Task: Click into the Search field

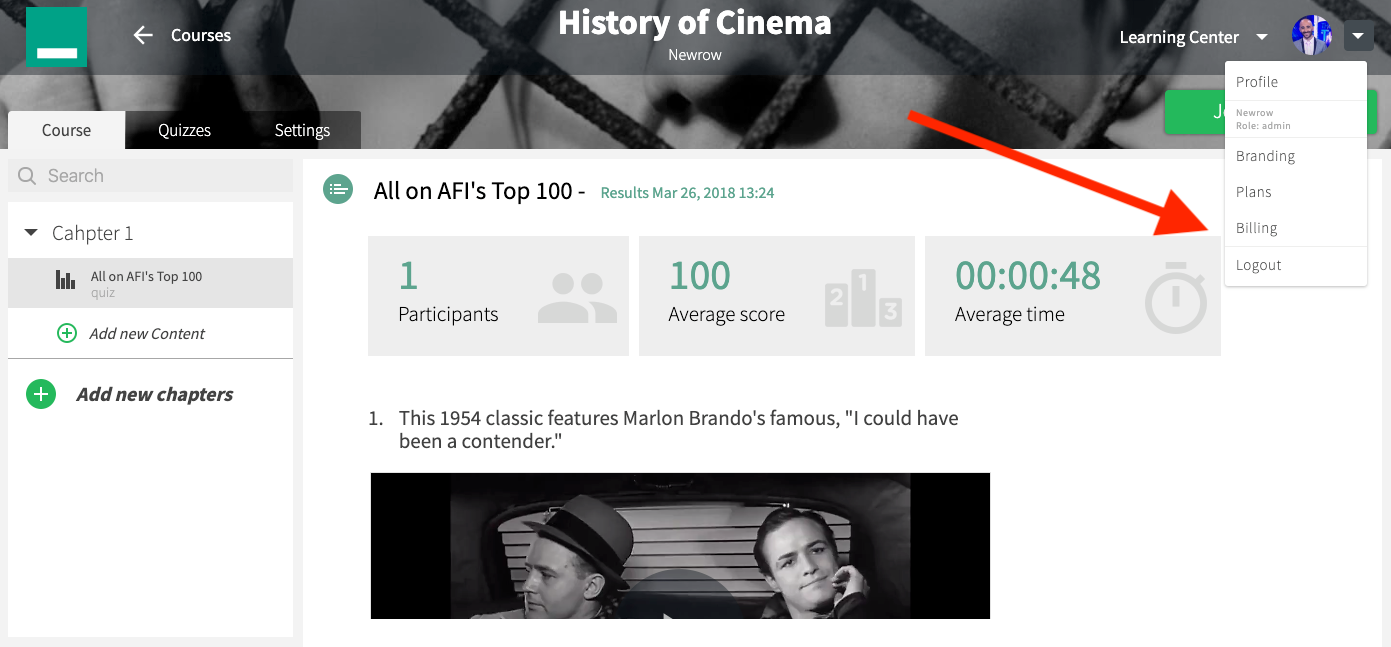Action: (150, 176)
